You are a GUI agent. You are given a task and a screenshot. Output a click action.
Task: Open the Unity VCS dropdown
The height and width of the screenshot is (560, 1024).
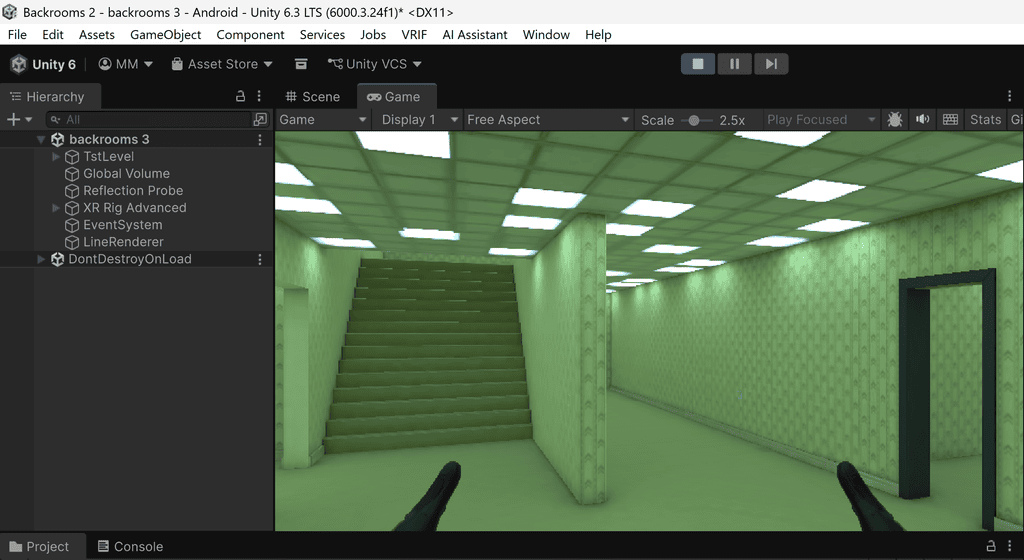tap(374, 64)
